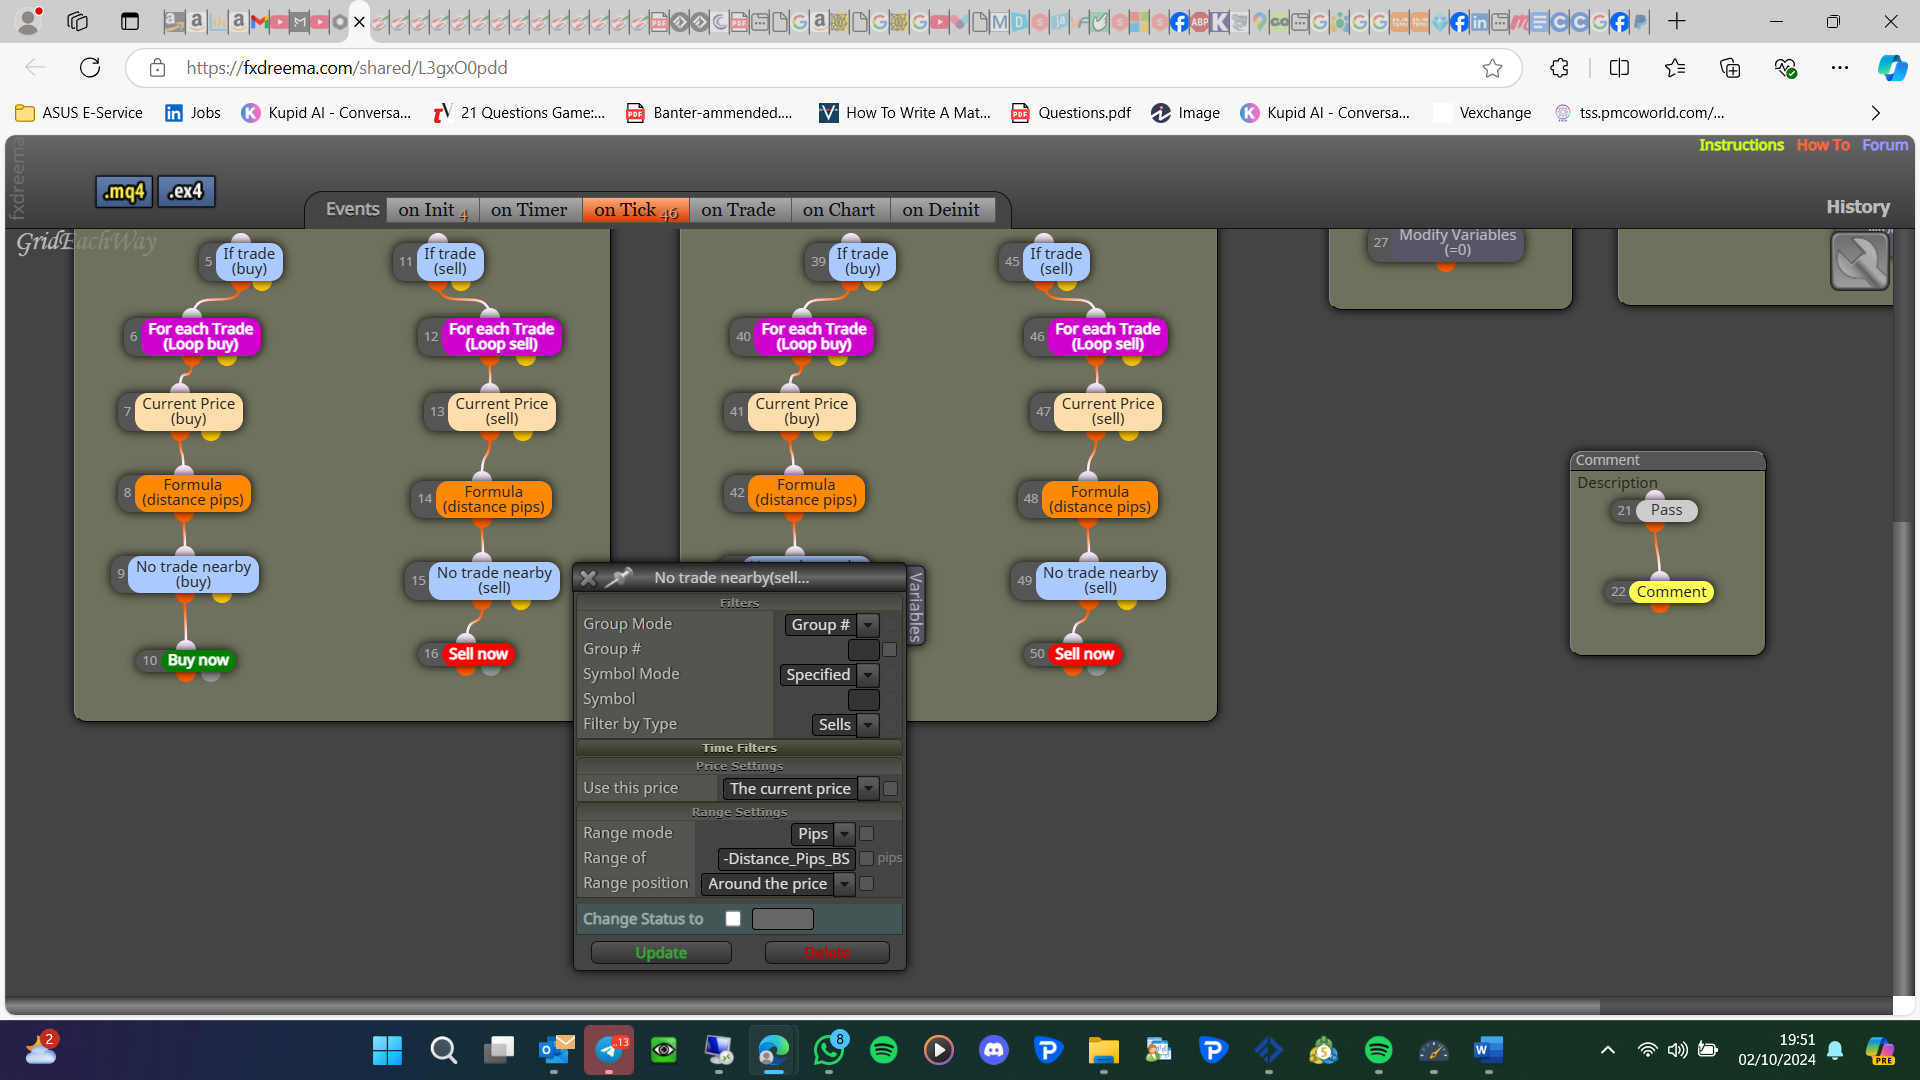Viewport: 1920px width, 1080px height.
Task: Open the tools wrench icon panel
Action: pos(1859,261)
